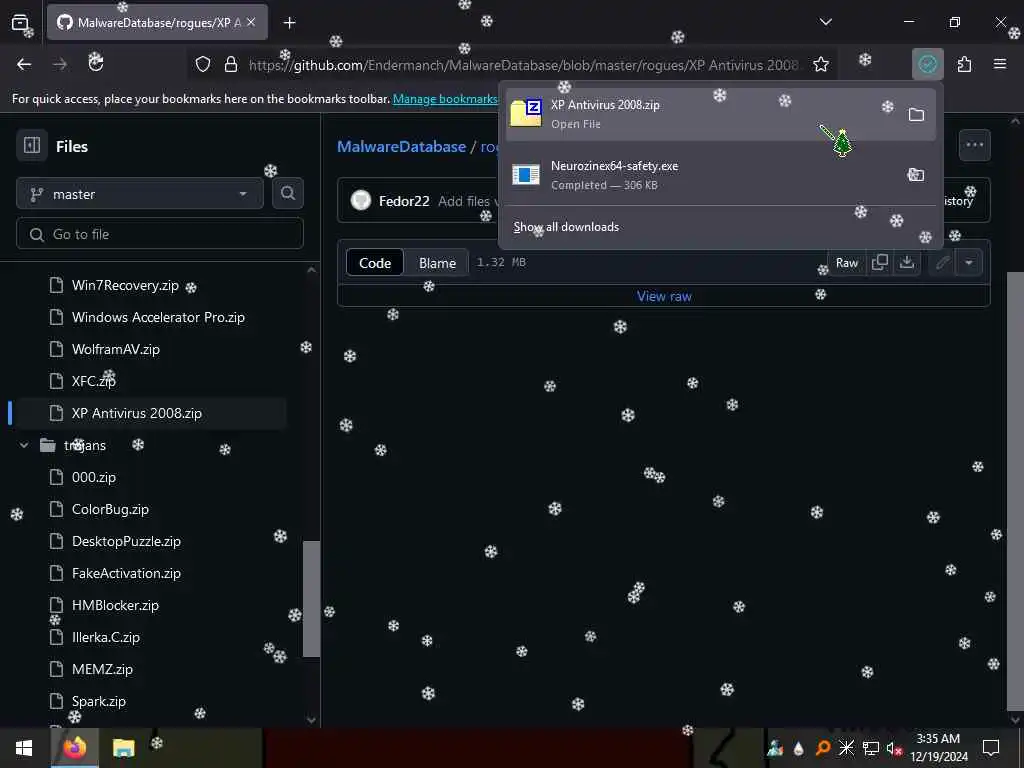
Task: Open the tracking protection shield icon
Action: [203, 64]
